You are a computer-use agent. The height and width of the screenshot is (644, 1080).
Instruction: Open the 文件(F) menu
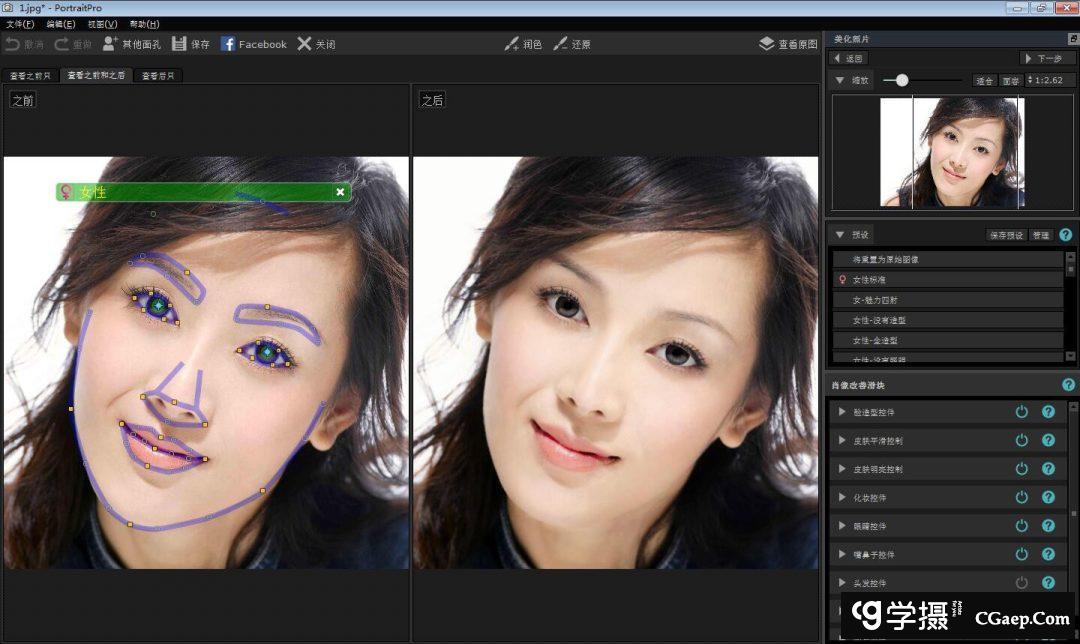pos(19,23)
